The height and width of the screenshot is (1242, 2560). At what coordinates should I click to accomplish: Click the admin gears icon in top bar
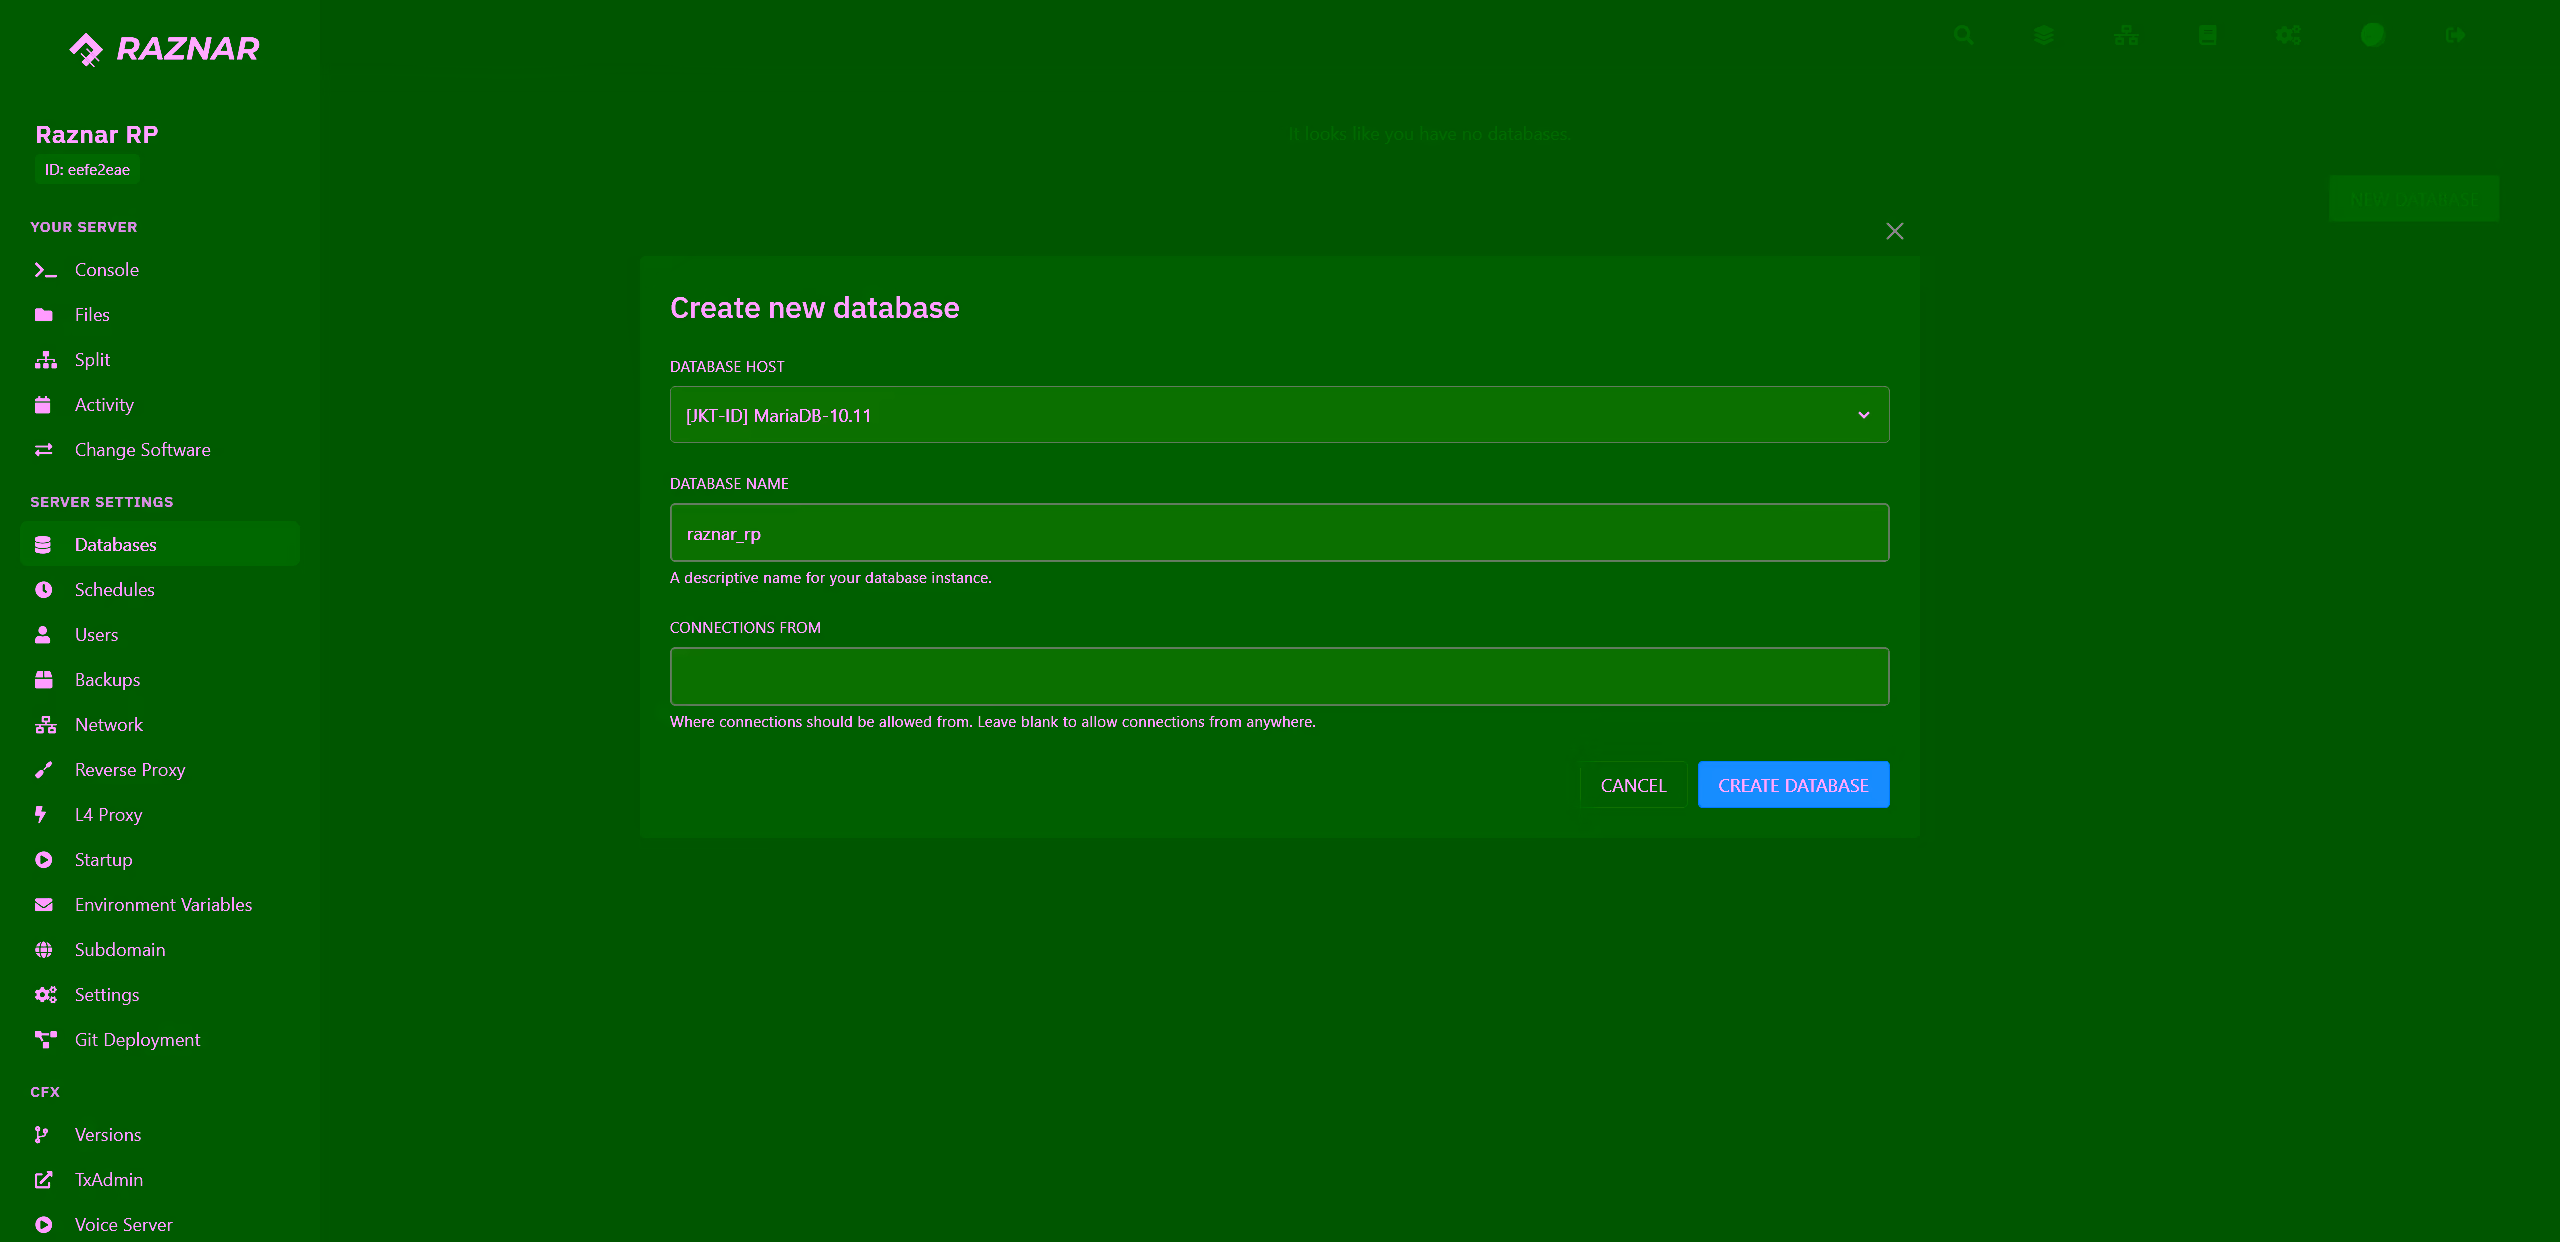tap(2289, 36)
